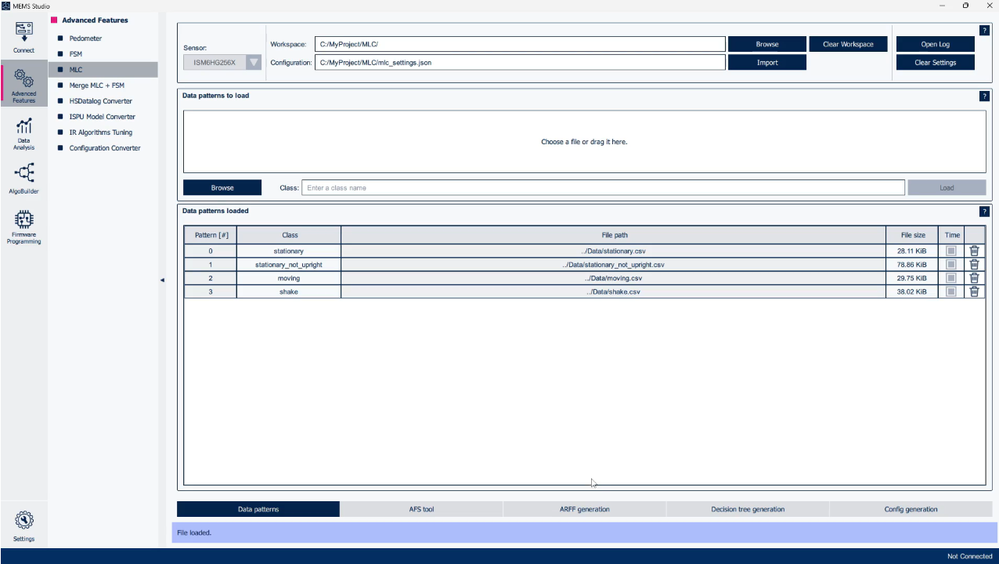The height and width of the screenshot is (564, 999).
Task: Click the Clear Workspace button
Action: [x=848, y=44]
